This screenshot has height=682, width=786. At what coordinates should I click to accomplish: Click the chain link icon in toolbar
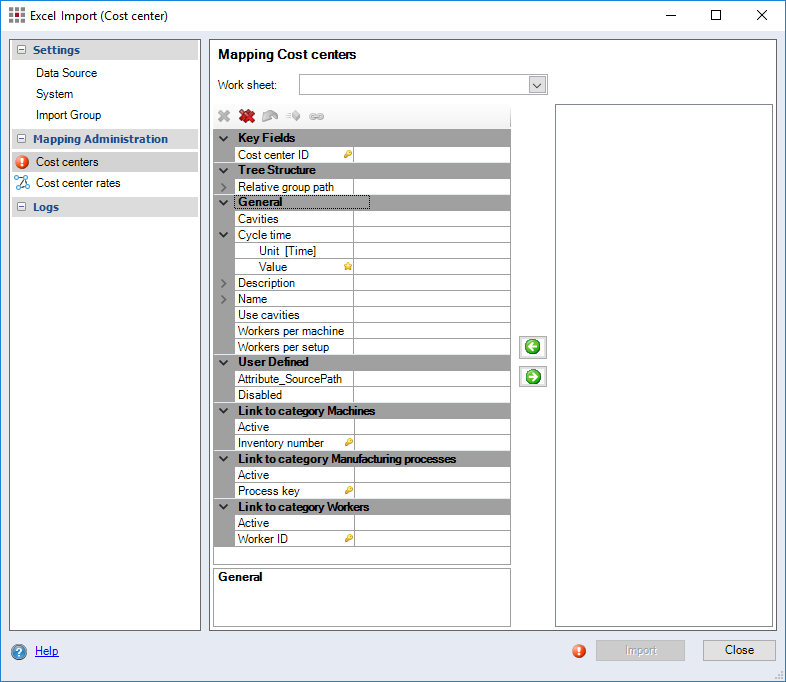pos(317,116)
